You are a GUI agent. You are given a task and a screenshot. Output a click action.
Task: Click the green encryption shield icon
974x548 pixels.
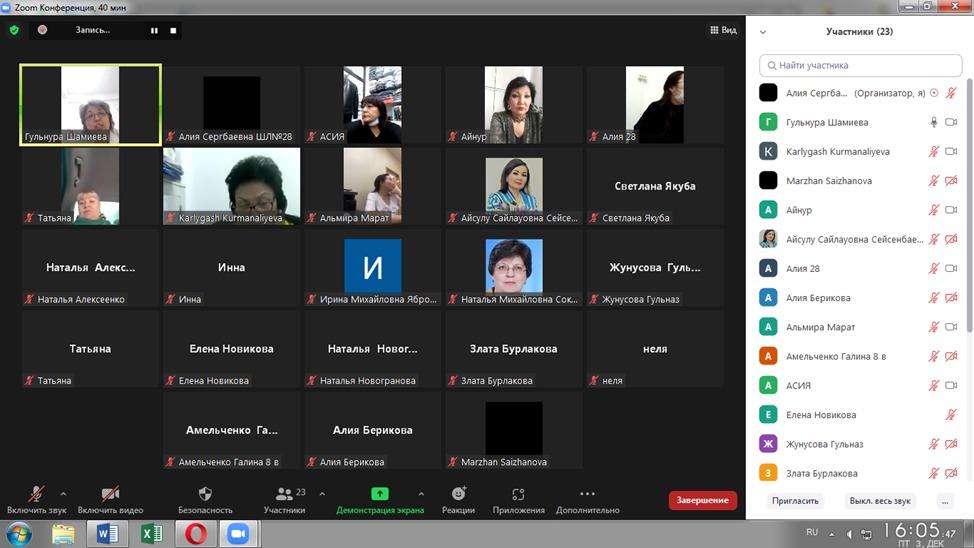[14, 30]
